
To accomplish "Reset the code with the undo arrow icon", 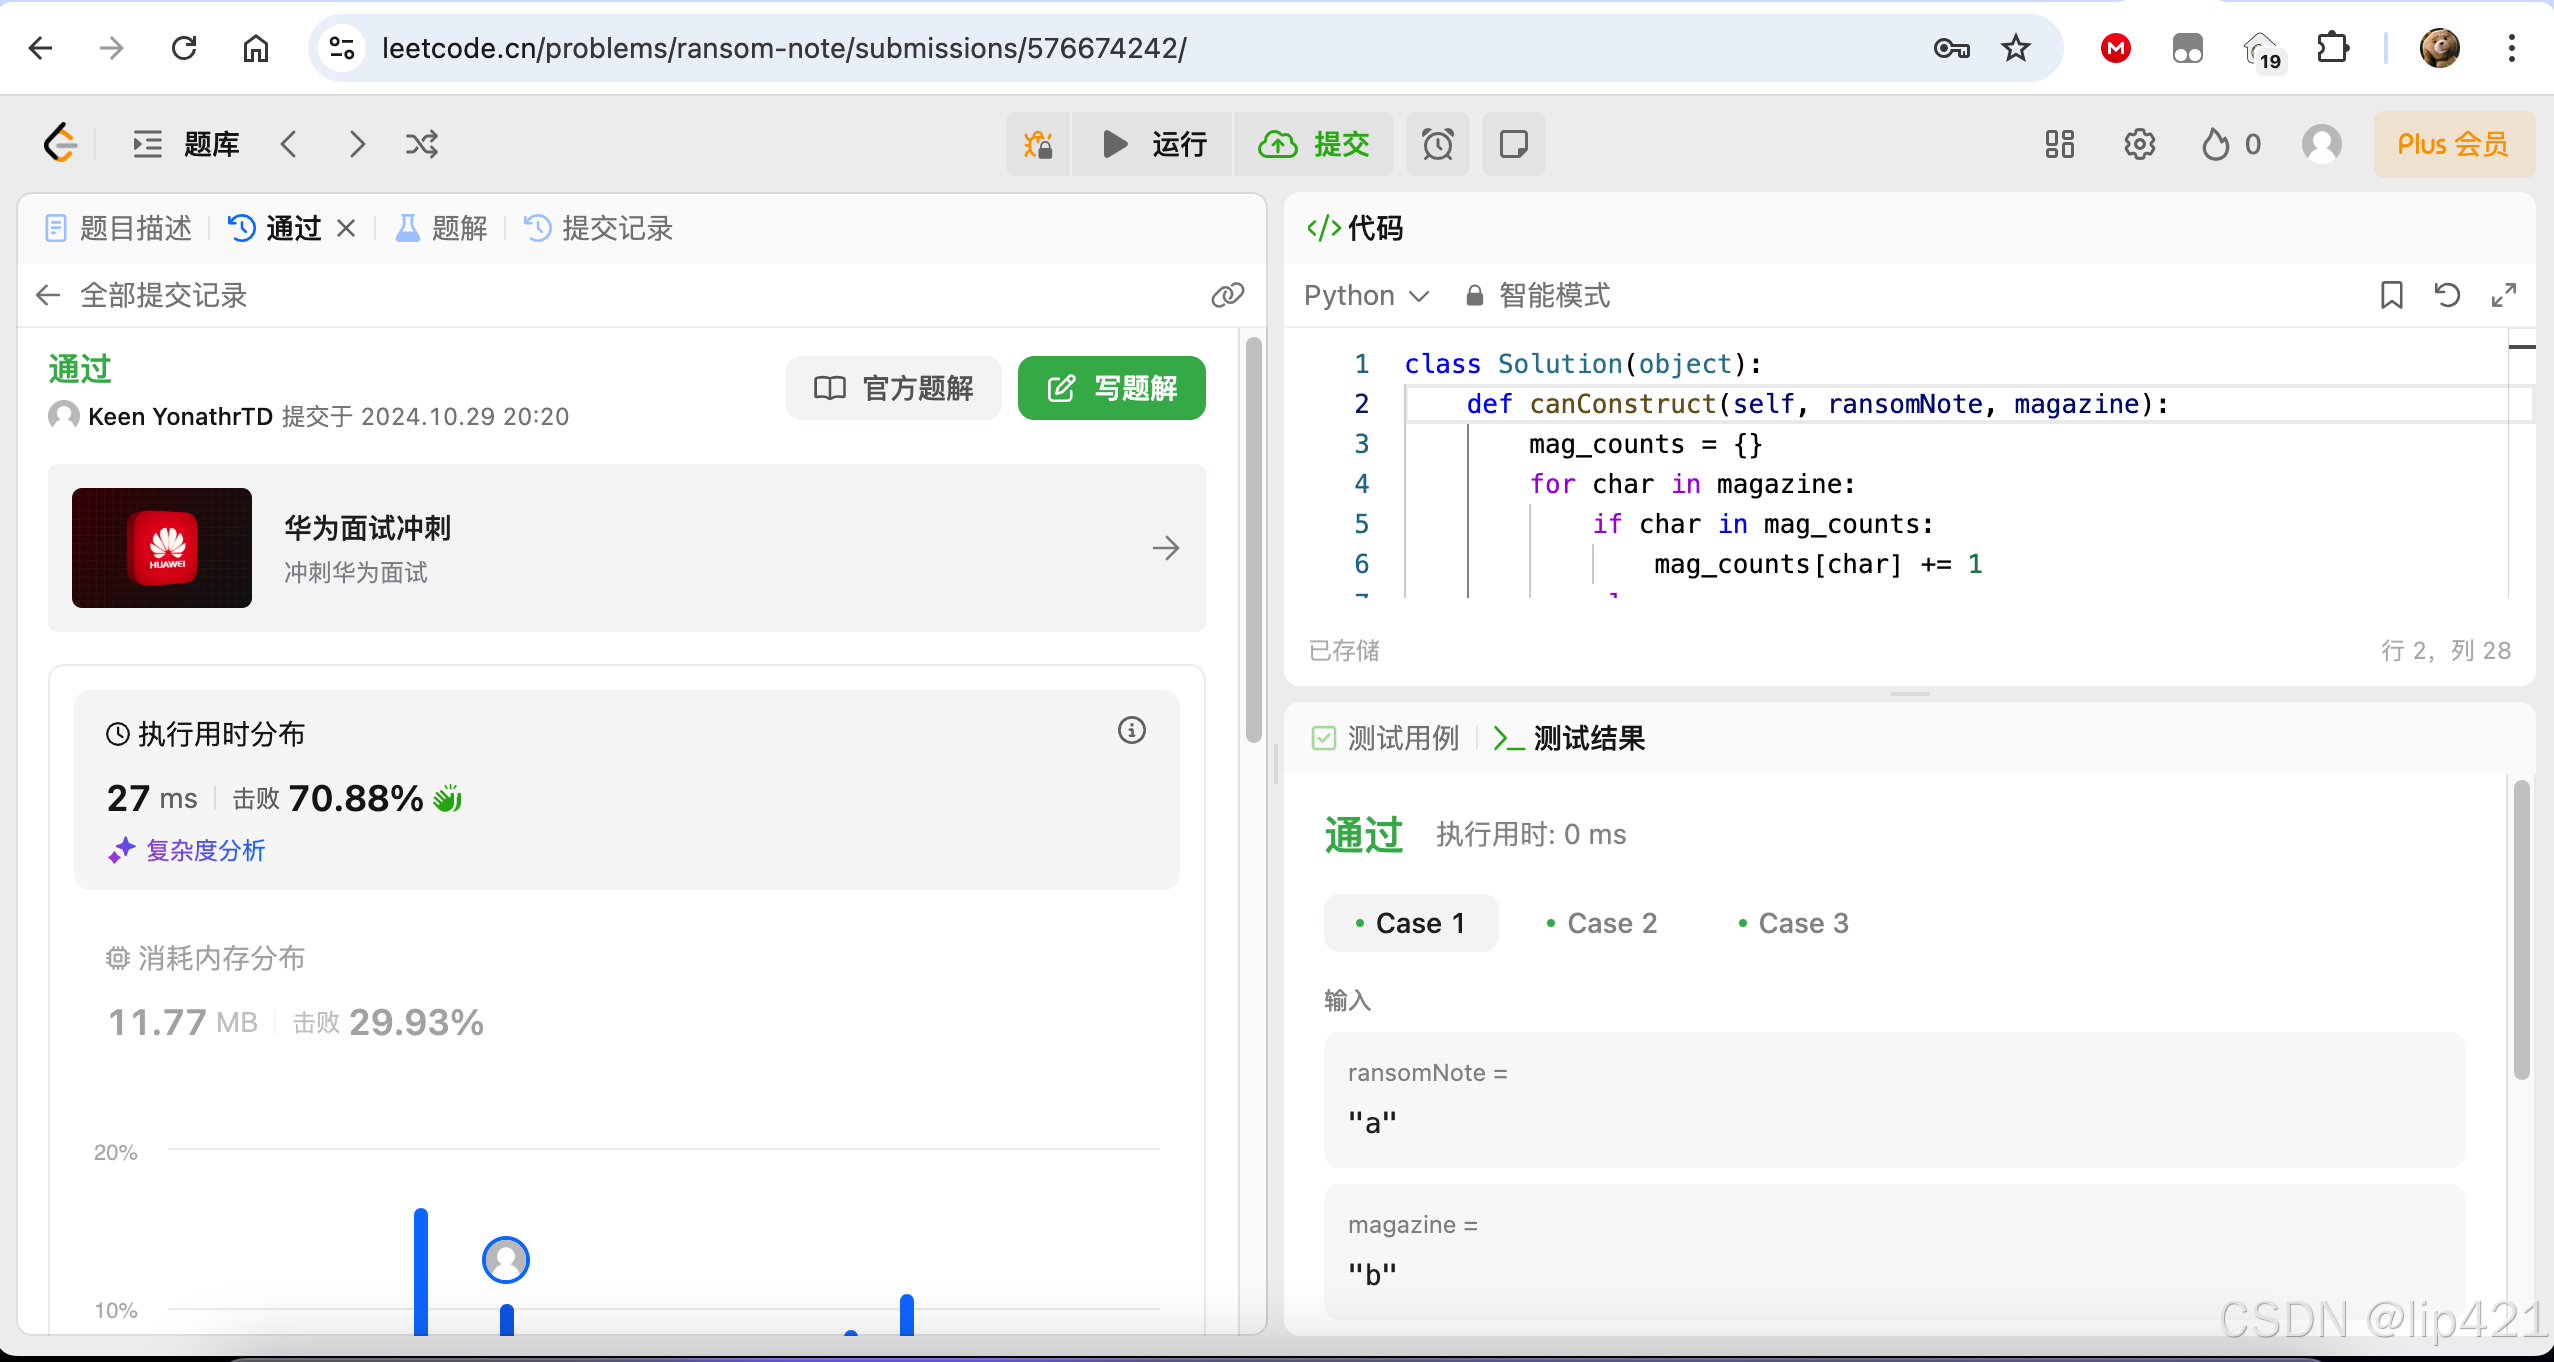I will coord(2447,295).
